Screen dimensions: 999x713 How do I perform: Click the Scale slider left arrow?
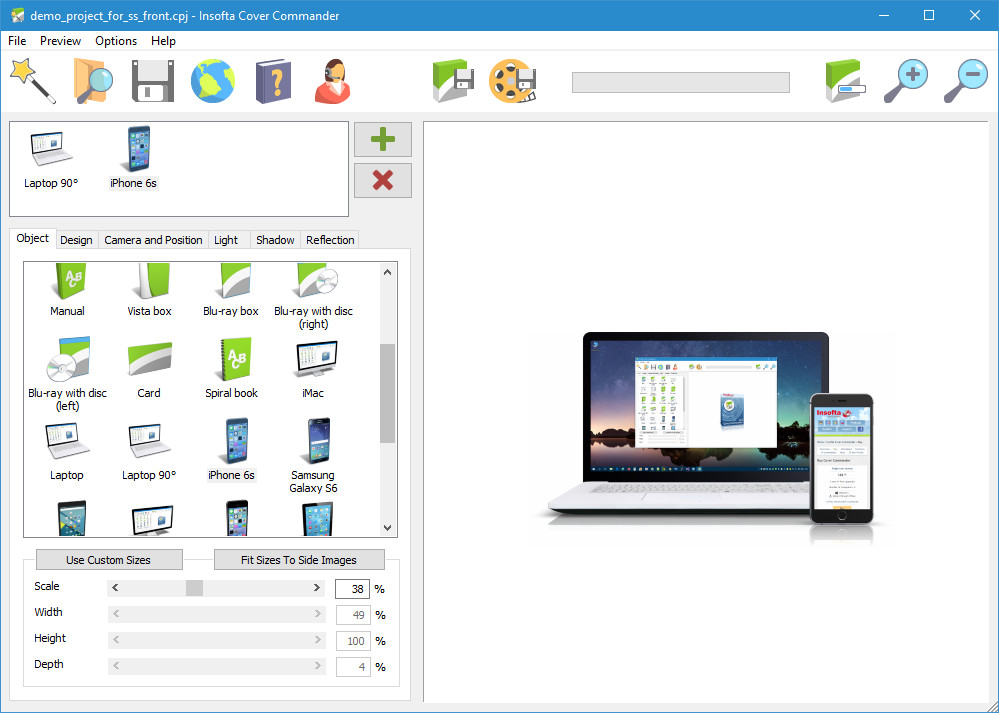pos(115,588)
